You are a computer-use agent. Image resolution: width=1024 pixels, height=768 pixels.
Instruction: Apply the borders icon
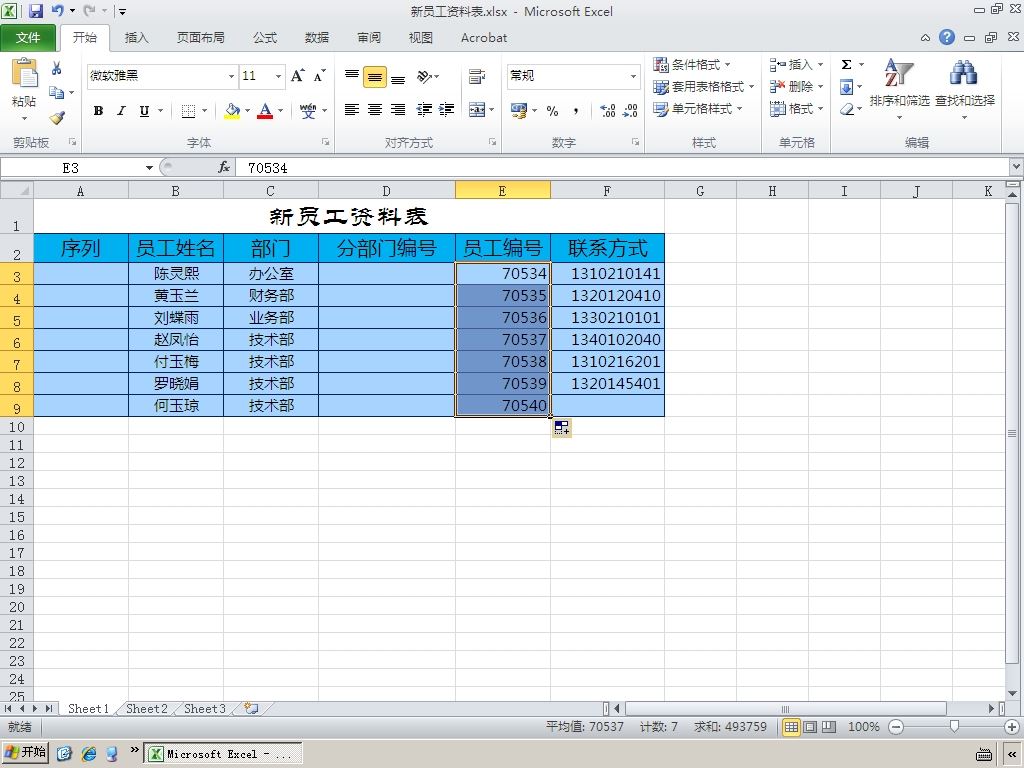click(188, 110)
